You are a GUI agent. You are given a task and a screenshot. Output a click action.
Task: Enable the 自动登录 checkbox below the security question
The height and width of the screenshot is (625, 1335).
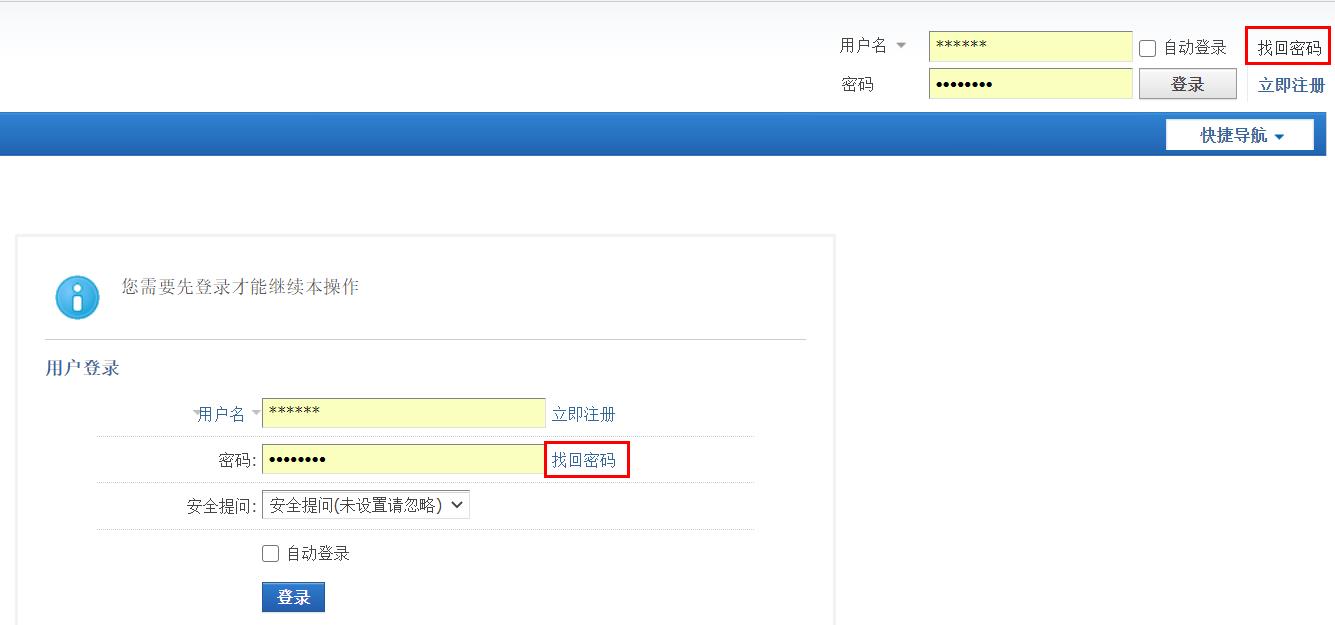pyautogui.click(x=270, y=553)
